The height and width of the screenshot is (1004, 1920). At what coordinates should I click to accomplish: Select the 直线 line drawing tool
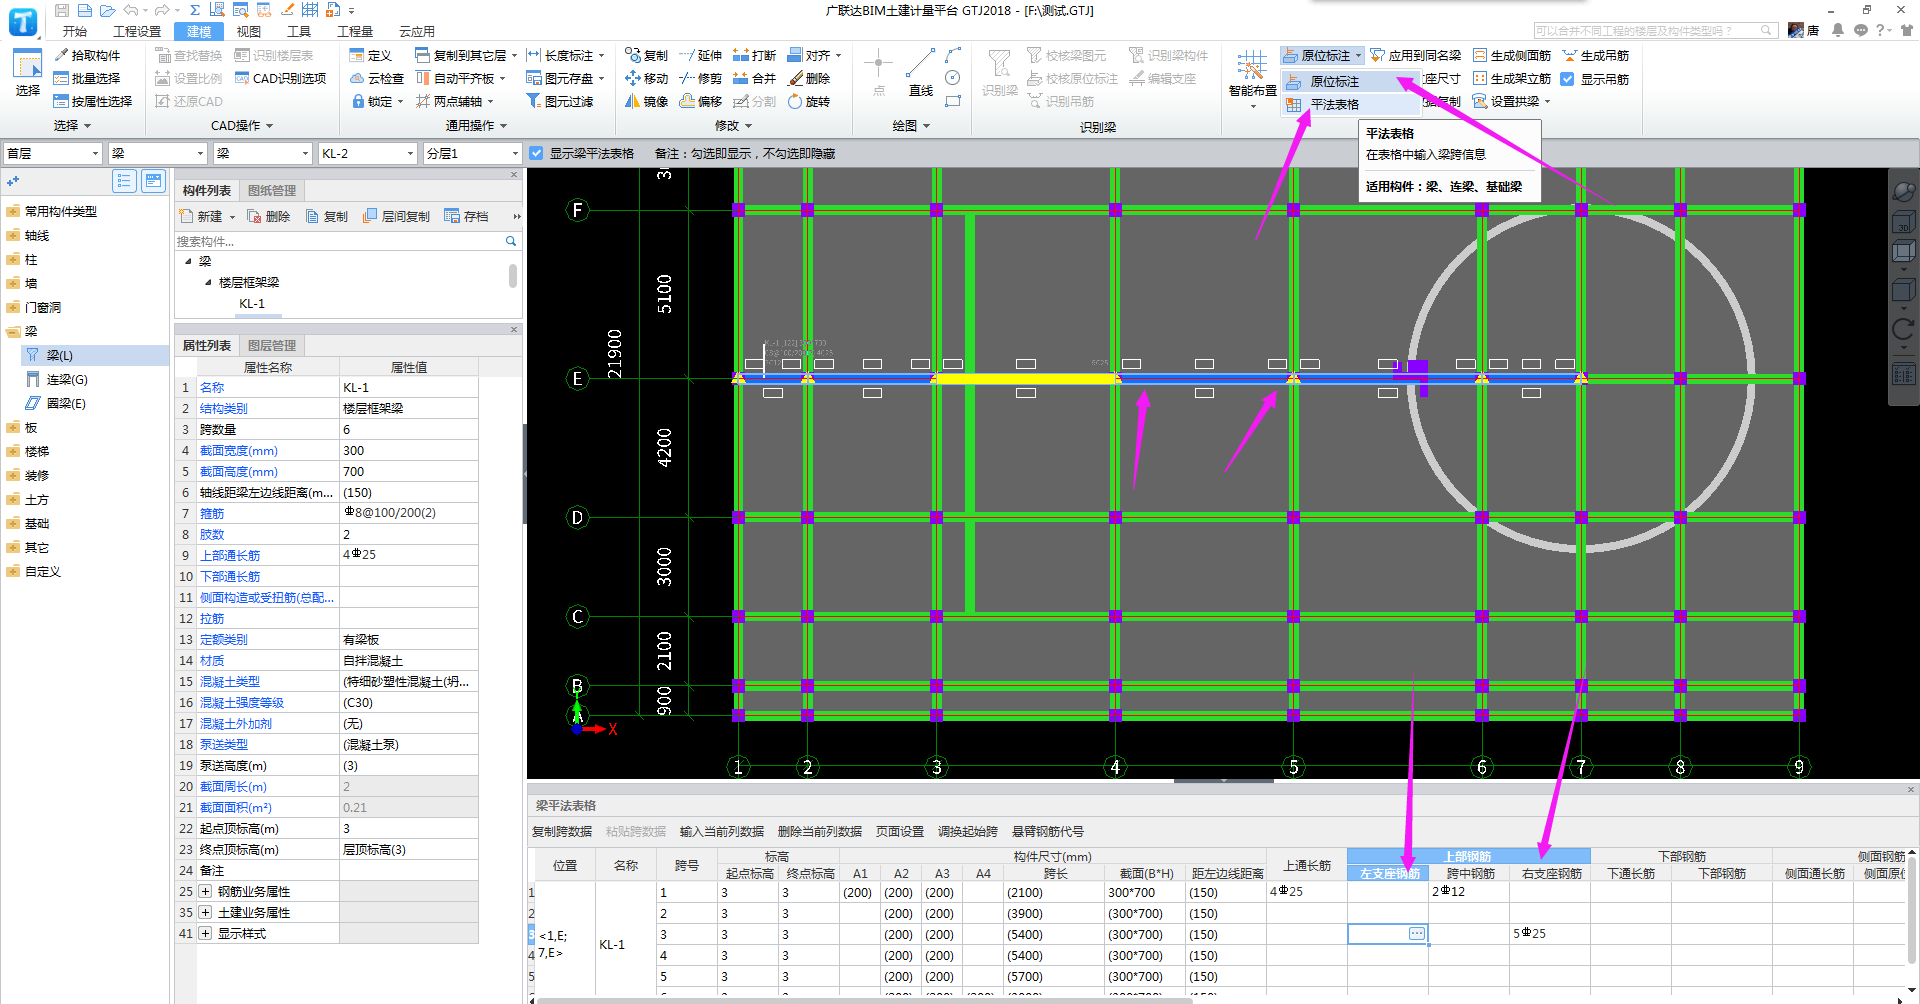point(921,72)
